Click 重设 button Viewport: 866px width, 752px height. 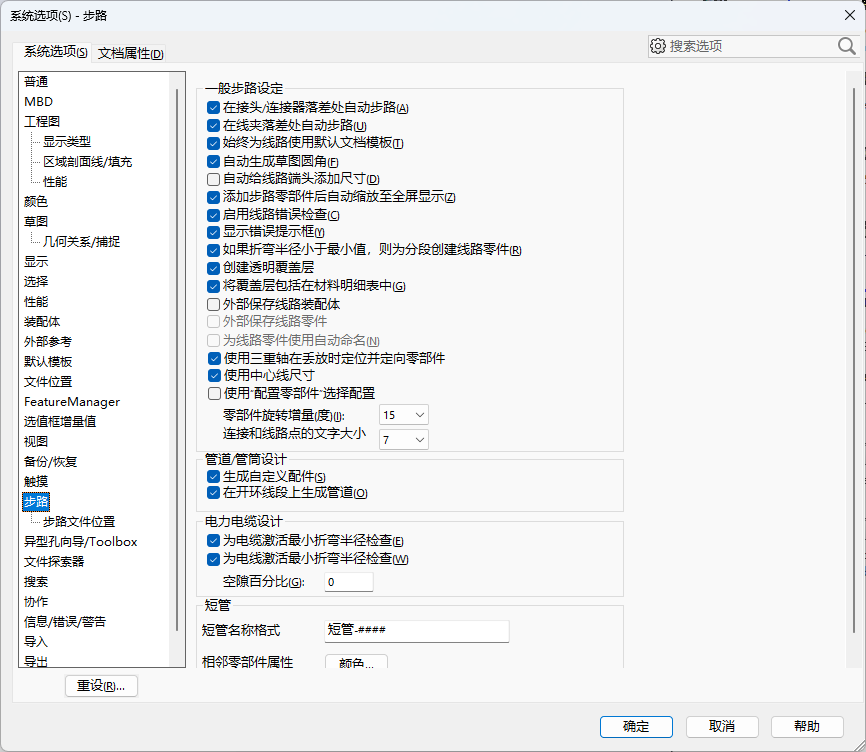pyautogui.click(x=101, y=686)
